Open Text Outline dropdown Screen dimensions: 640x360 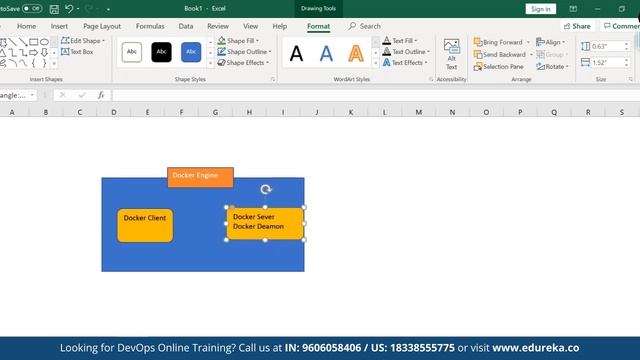[406, 52]
